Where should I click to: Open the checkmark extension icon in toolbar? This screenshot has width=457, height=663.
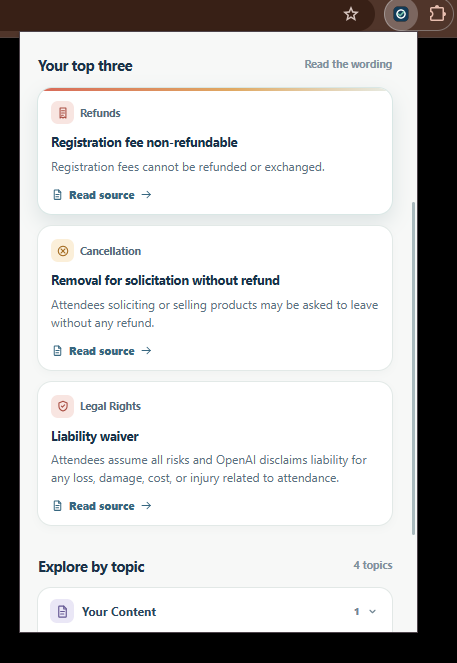pos(401,14)
